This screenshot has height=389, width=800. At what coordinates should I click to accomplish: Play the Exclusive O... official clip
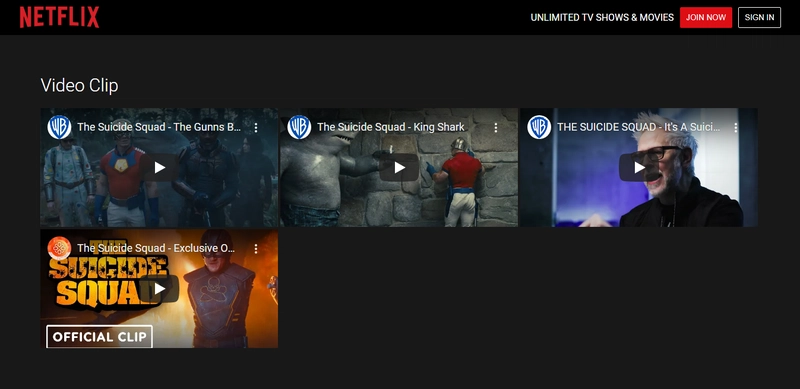click(x=160, y=289)
